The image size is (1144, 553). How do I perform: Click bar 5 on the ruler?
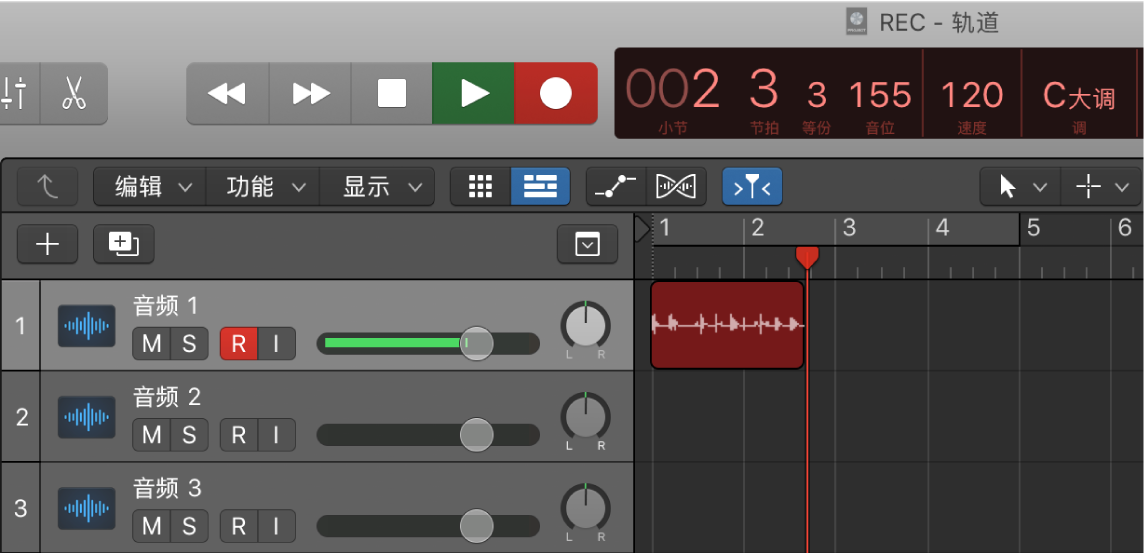(1033, 228)
